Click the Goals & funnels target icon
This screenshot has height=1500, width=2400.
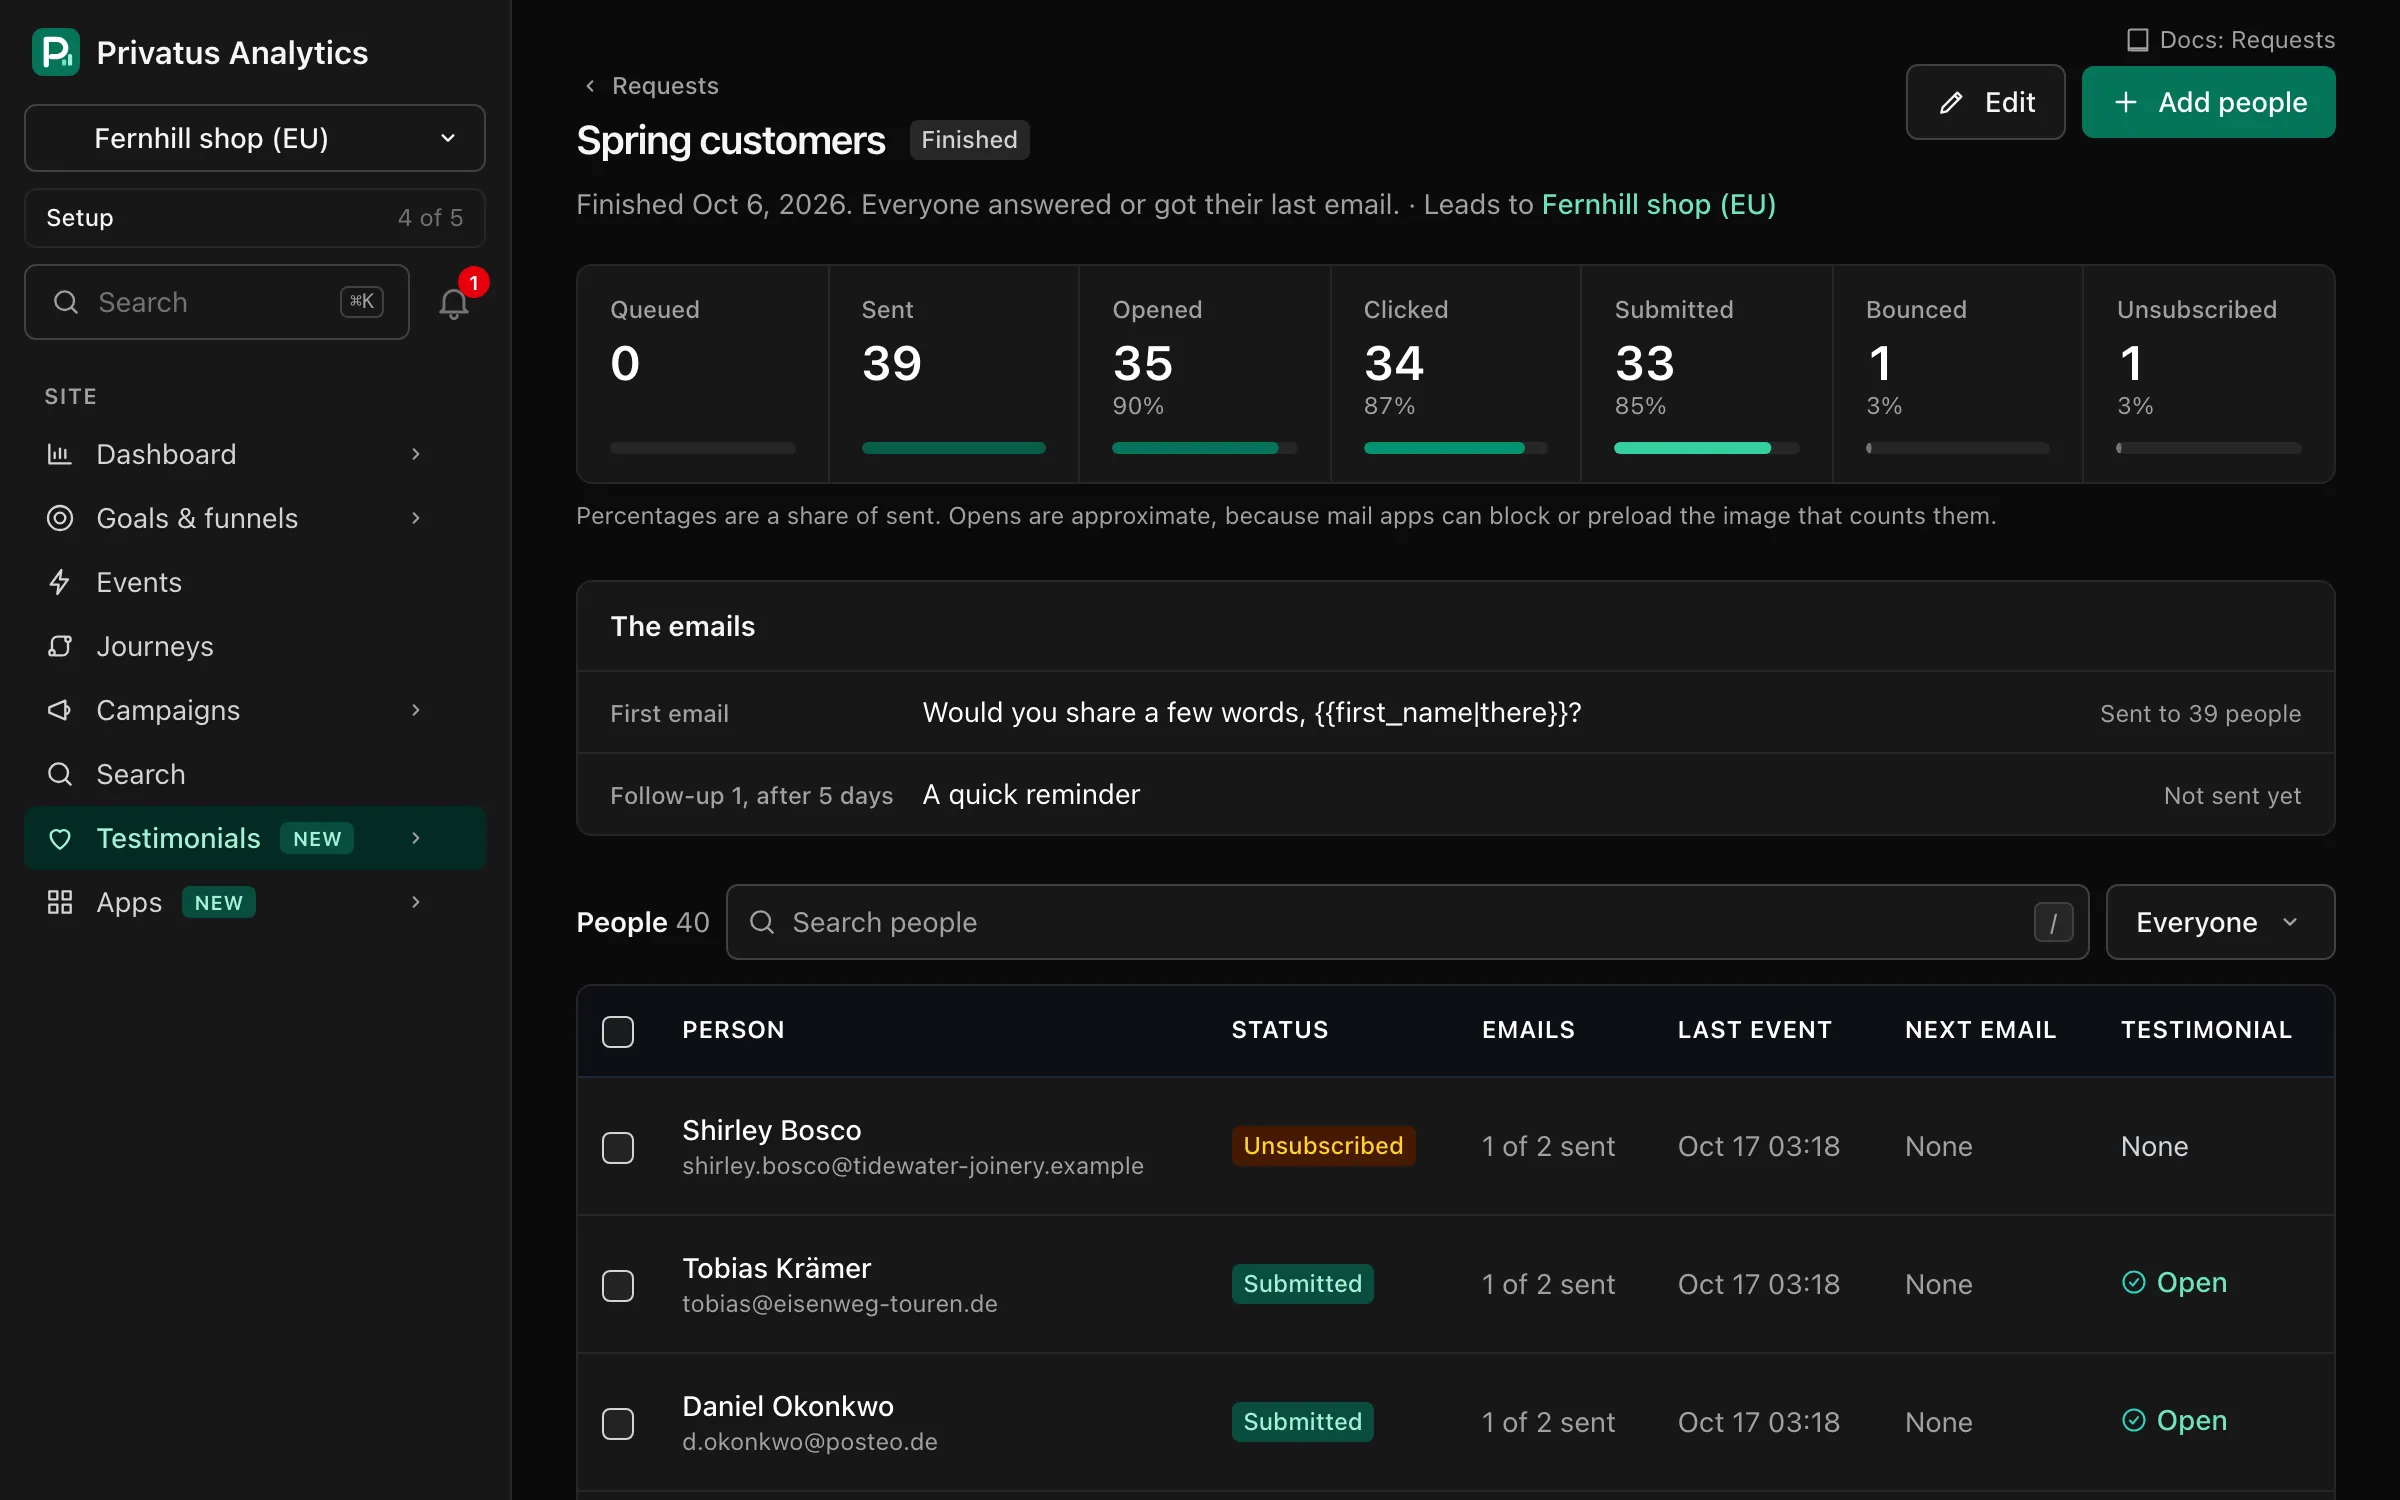coord(60,518)
